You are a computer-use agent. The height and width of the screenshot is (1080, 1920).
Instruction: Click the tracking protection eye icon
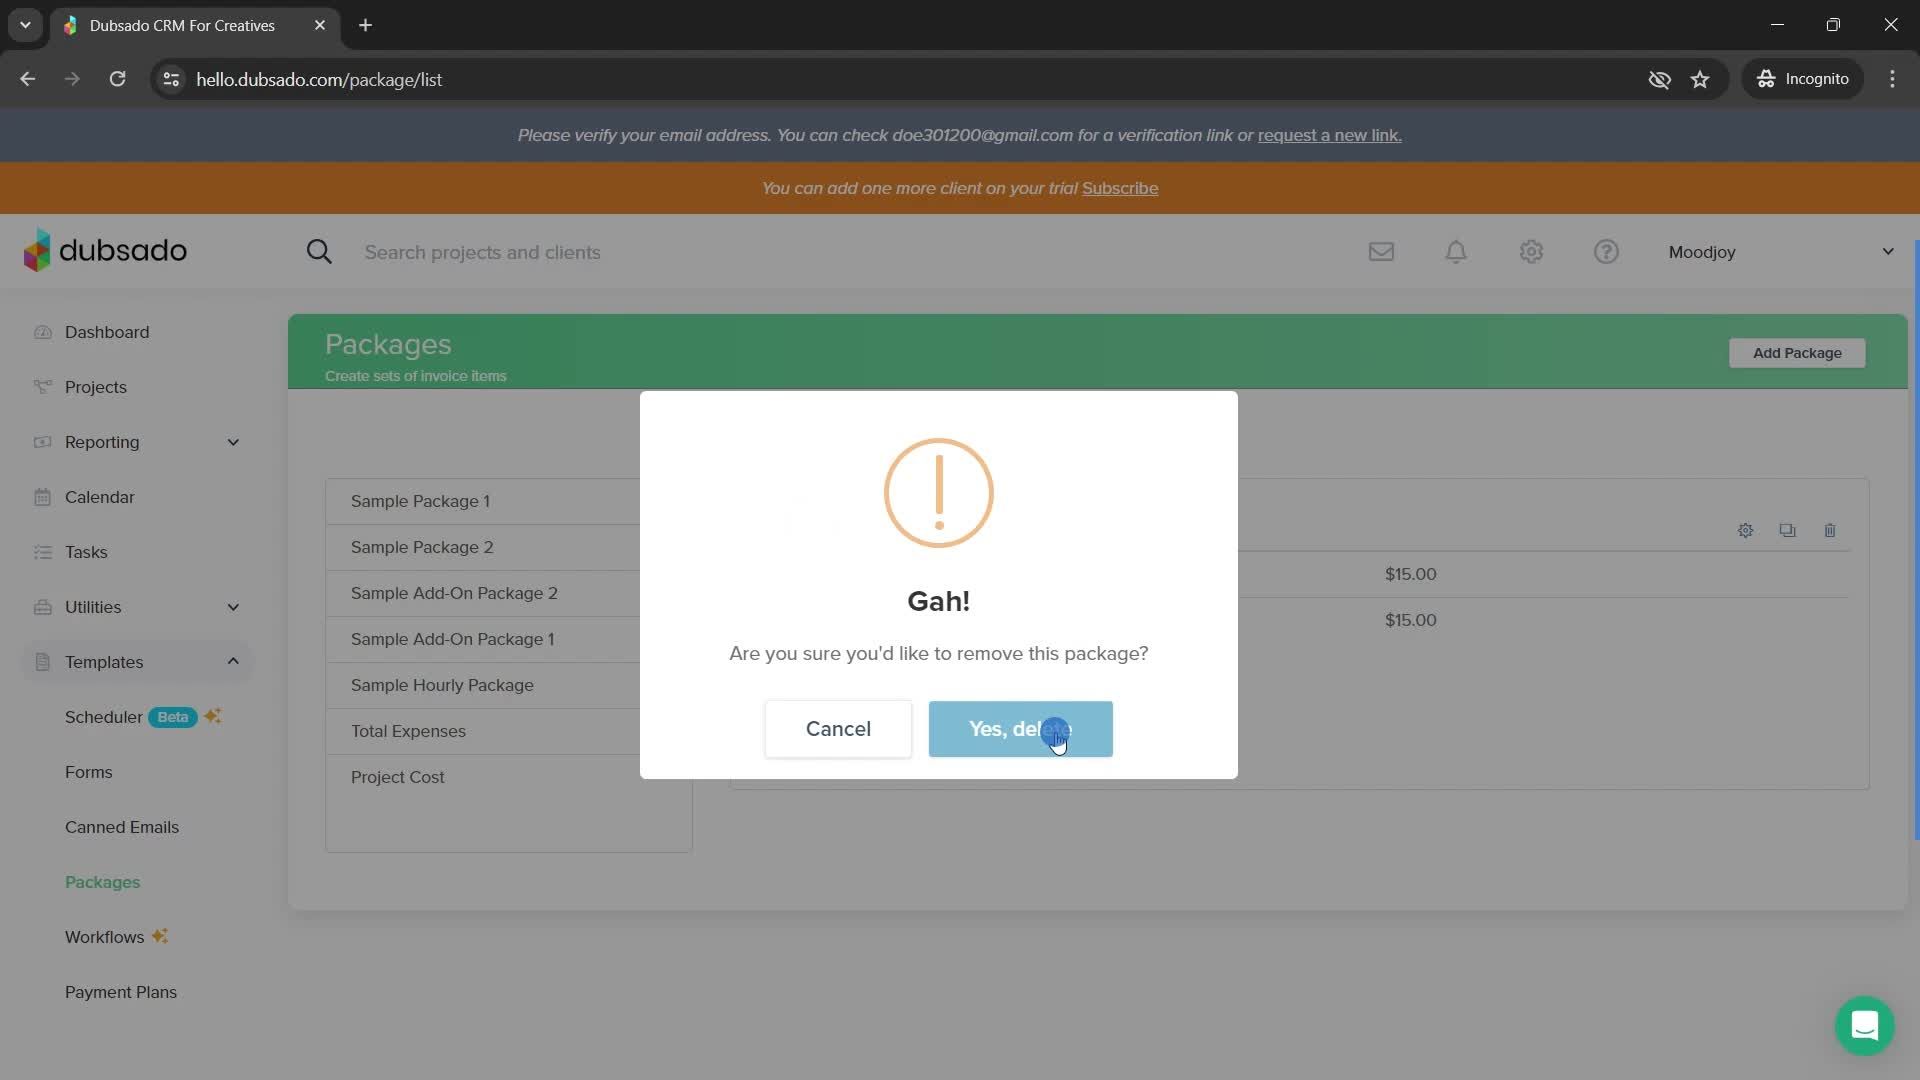1659,79
